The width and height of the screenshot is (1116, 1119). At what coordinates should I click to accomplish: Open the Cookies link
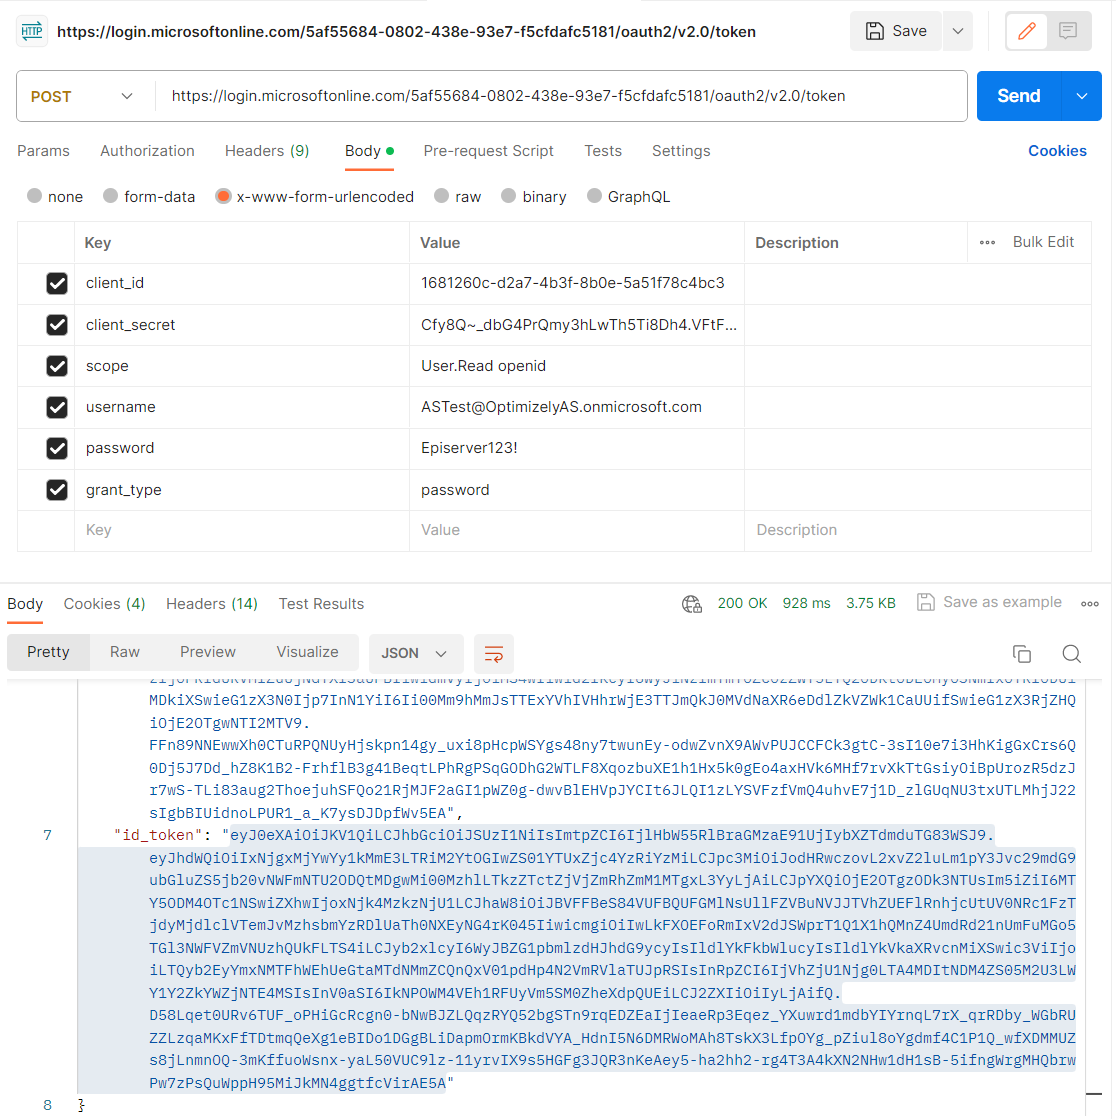tap(1057, 151)
